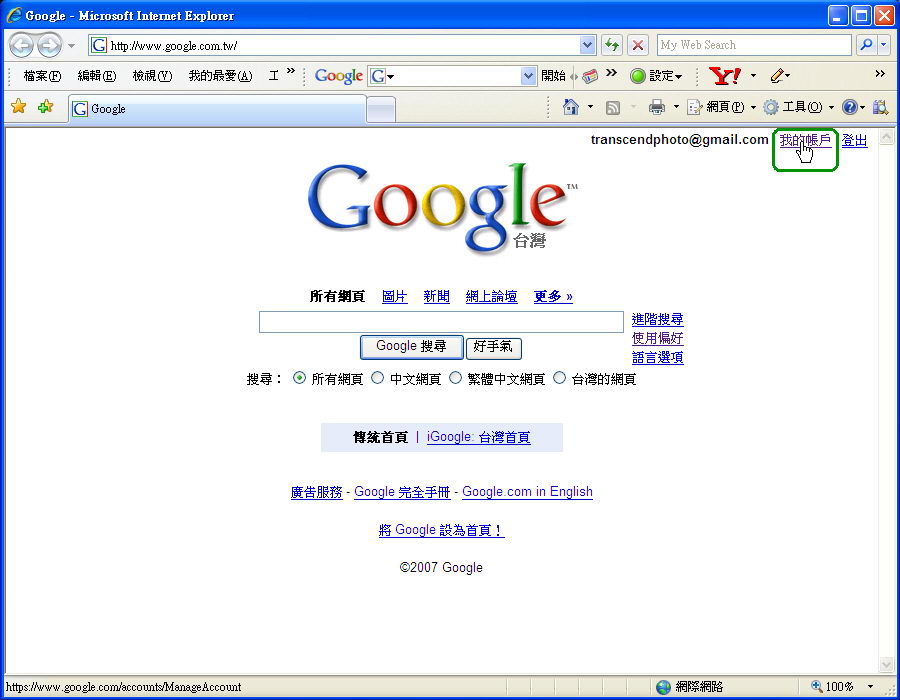Click the 網頁(P) page icon in command bar
The image size is (900, 700).
(695, 107)
